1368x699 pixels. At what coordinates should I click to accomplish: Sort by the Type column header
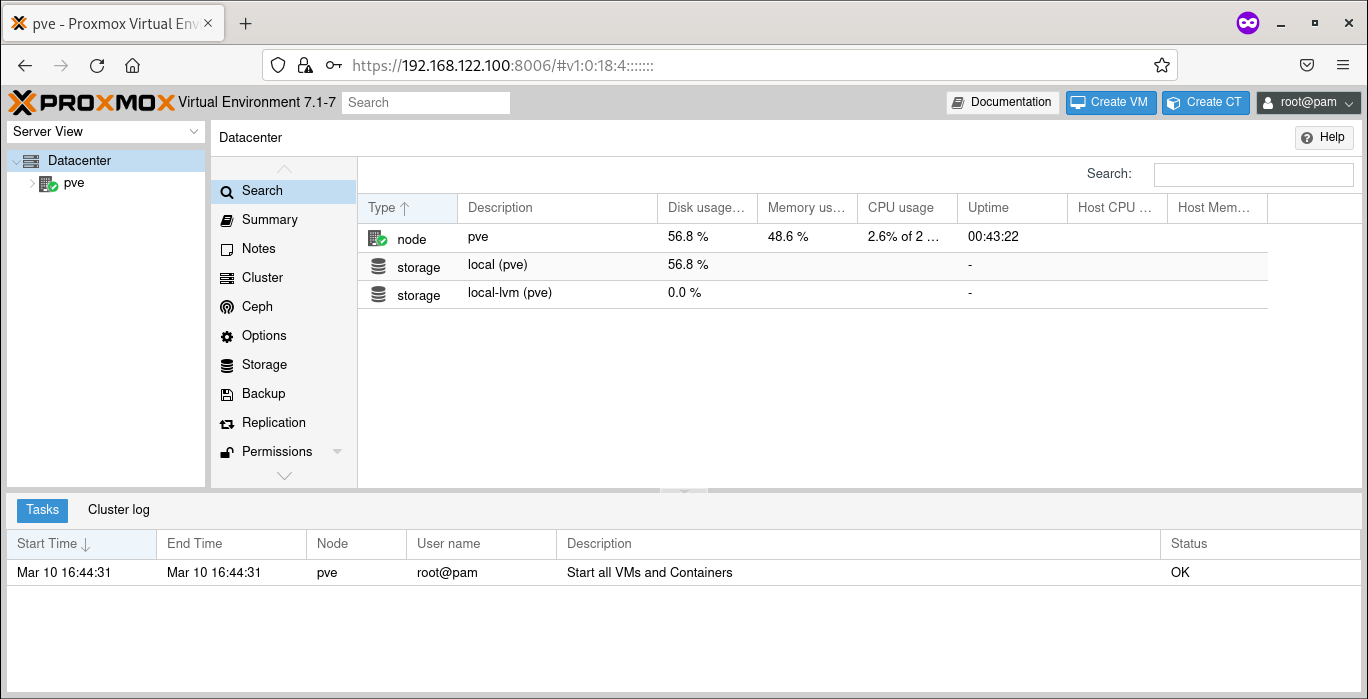coord(407,208)
